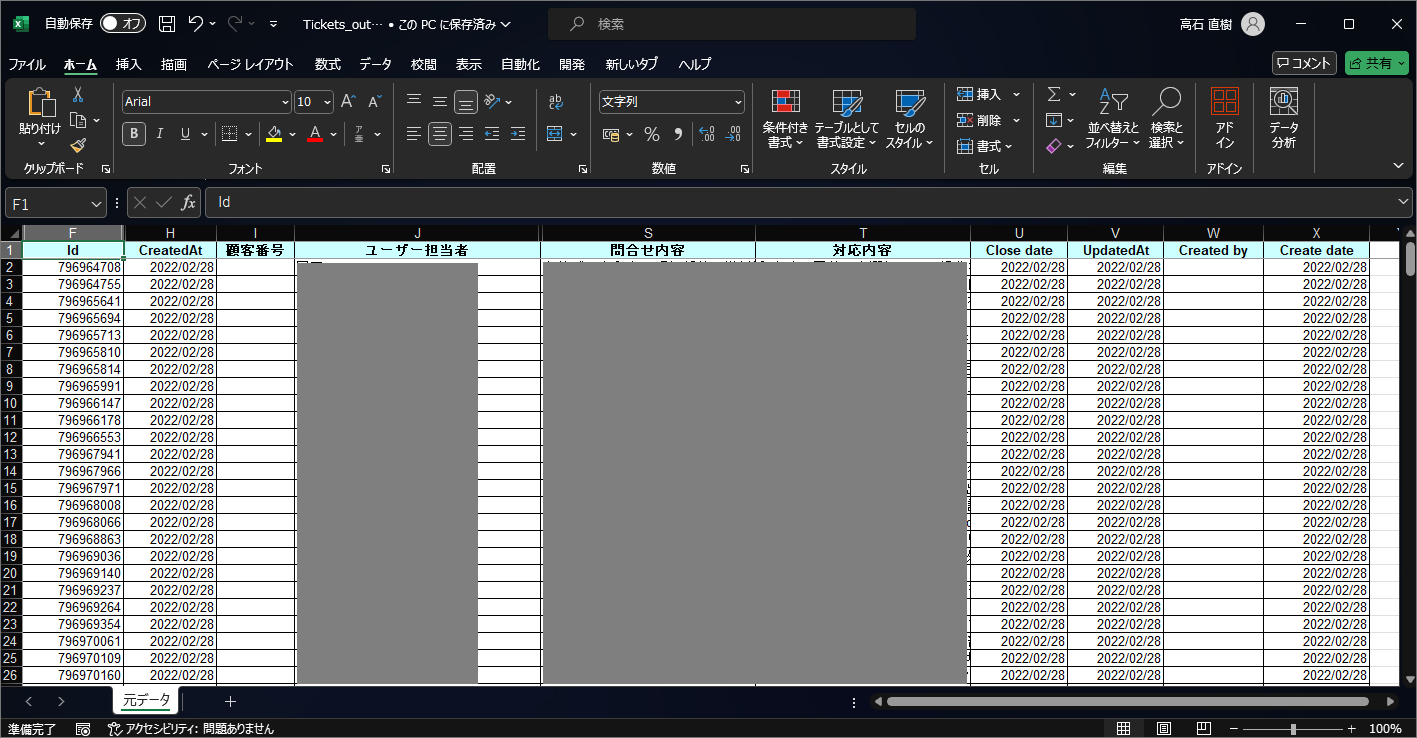Viewport: 1417px width, 738px height.
Task: Click the Paste clipboard icon
Action: click(x=40, y=102)
